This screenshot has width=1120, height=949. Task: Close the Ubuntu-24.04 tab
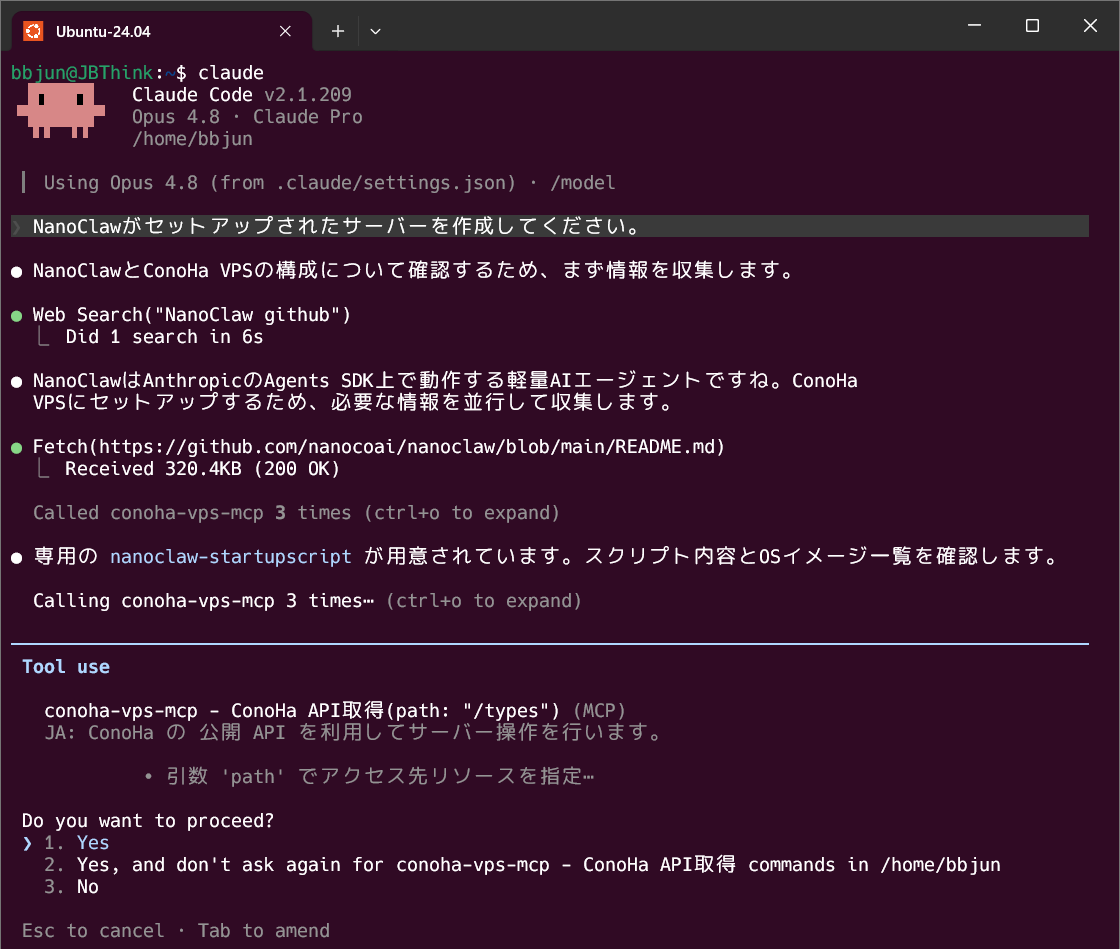point(285,31)
